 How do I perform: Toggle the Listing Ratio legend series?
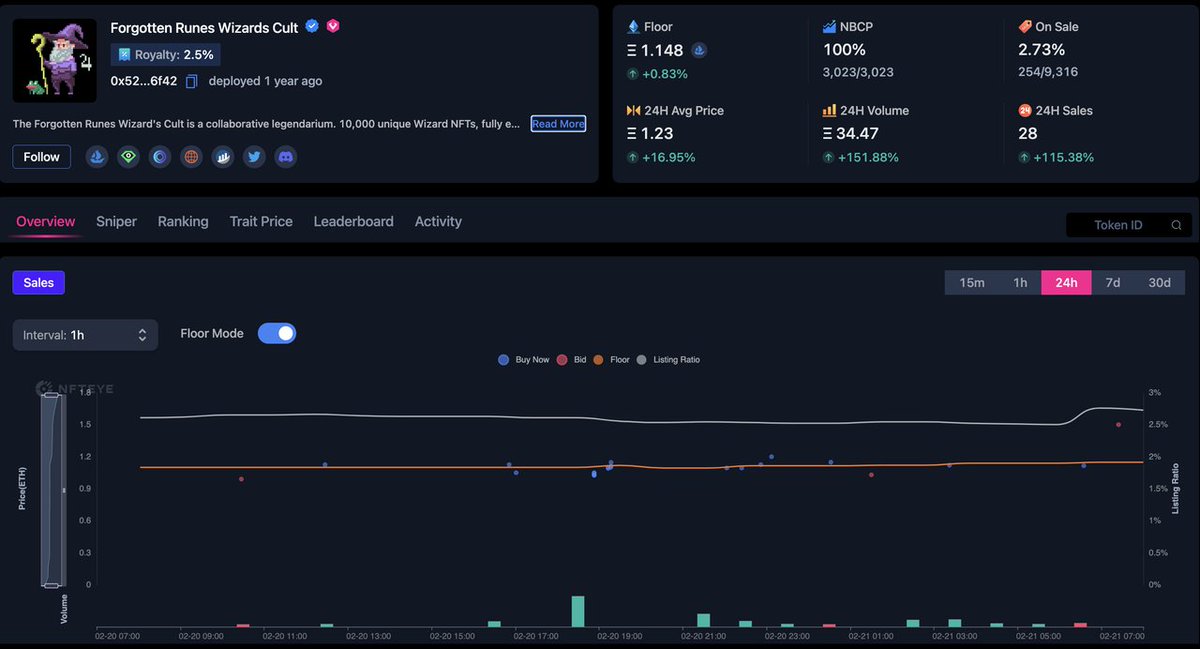668,360
